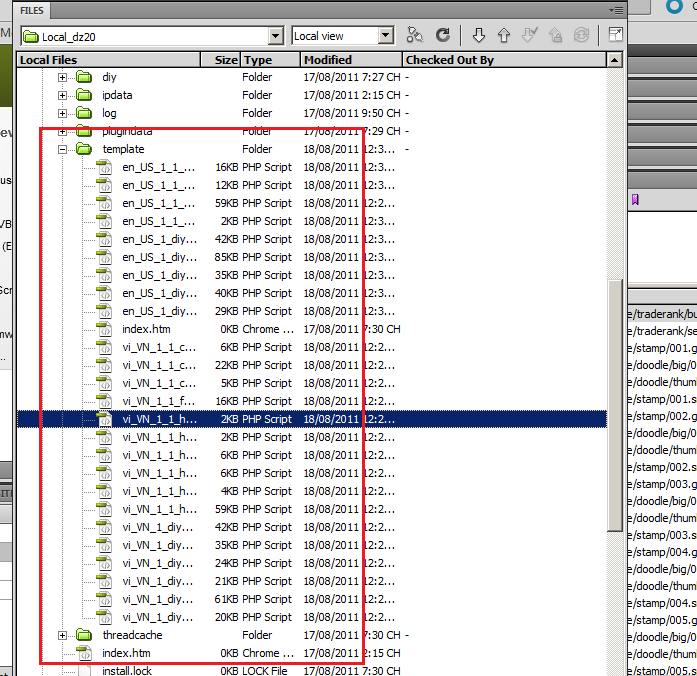The image size is (697, 676).
Task: Expand the diy folder
Action: point(62,77)
